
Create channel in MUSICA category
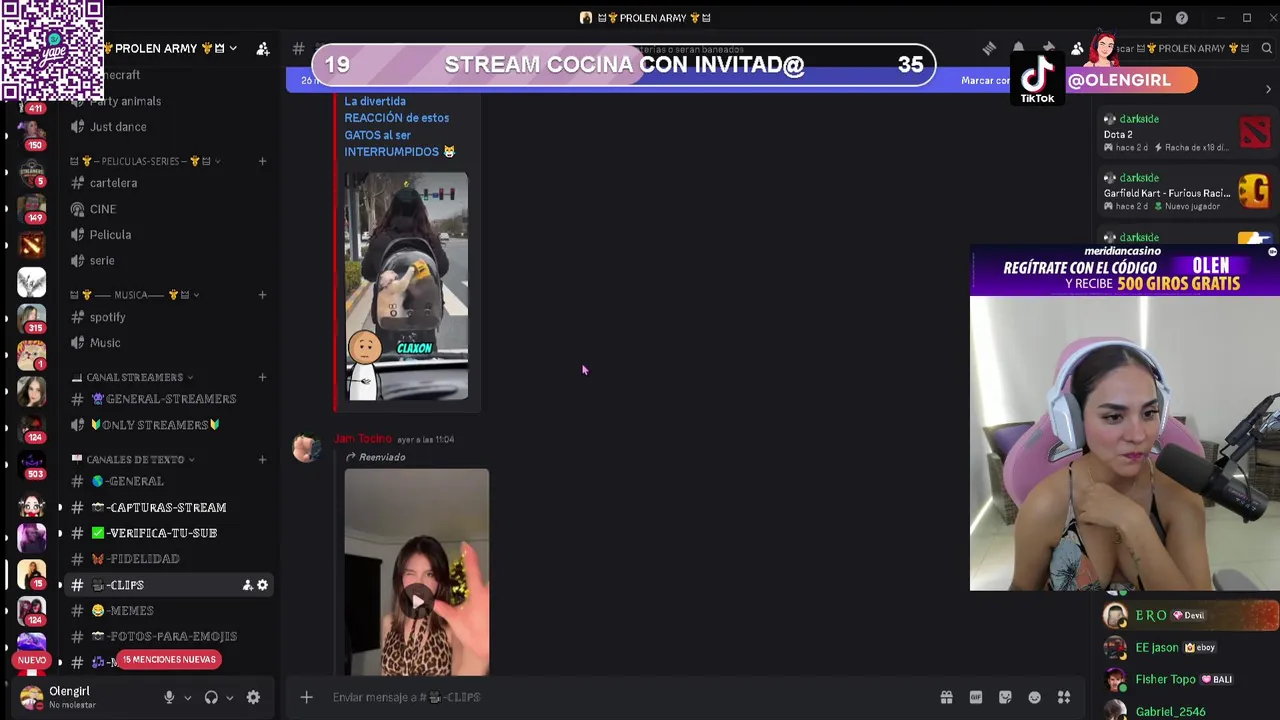pos(262,295)
